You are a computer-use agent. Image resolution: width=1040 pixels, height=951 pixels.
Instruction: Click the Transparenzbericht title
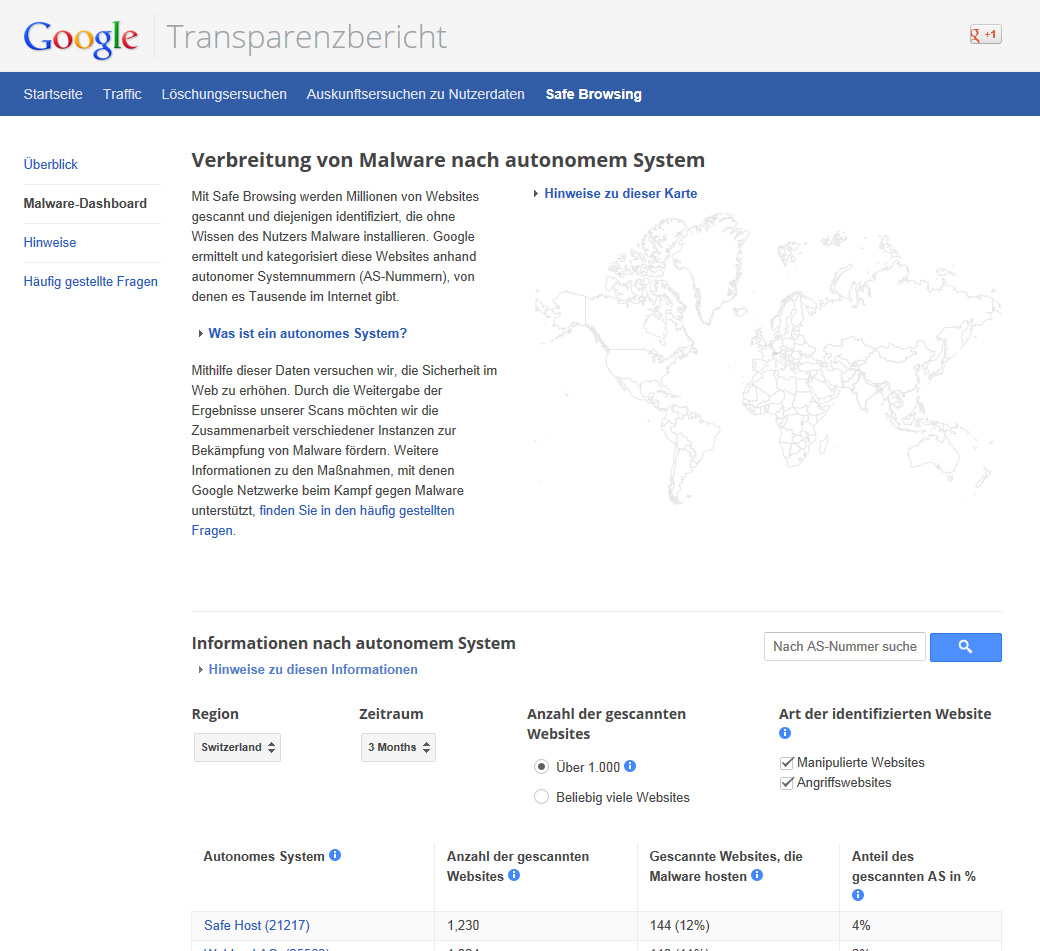[x=306, y=37]
